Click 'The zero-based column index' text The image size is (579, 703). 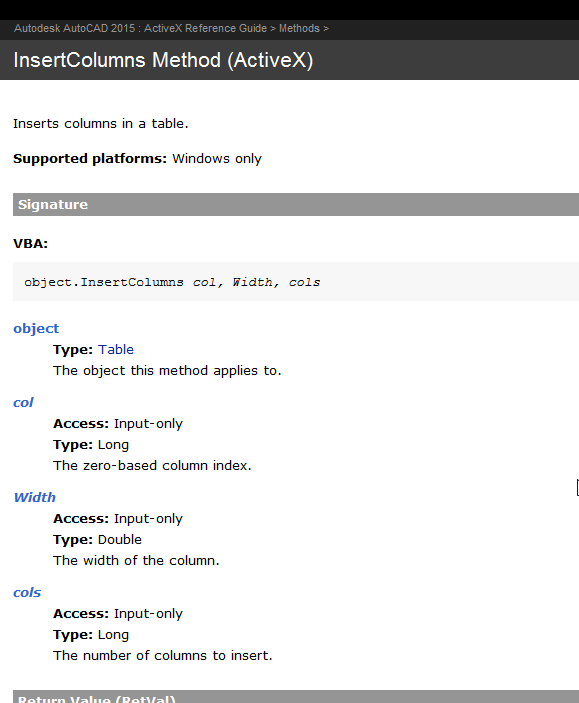click(152, 465)
